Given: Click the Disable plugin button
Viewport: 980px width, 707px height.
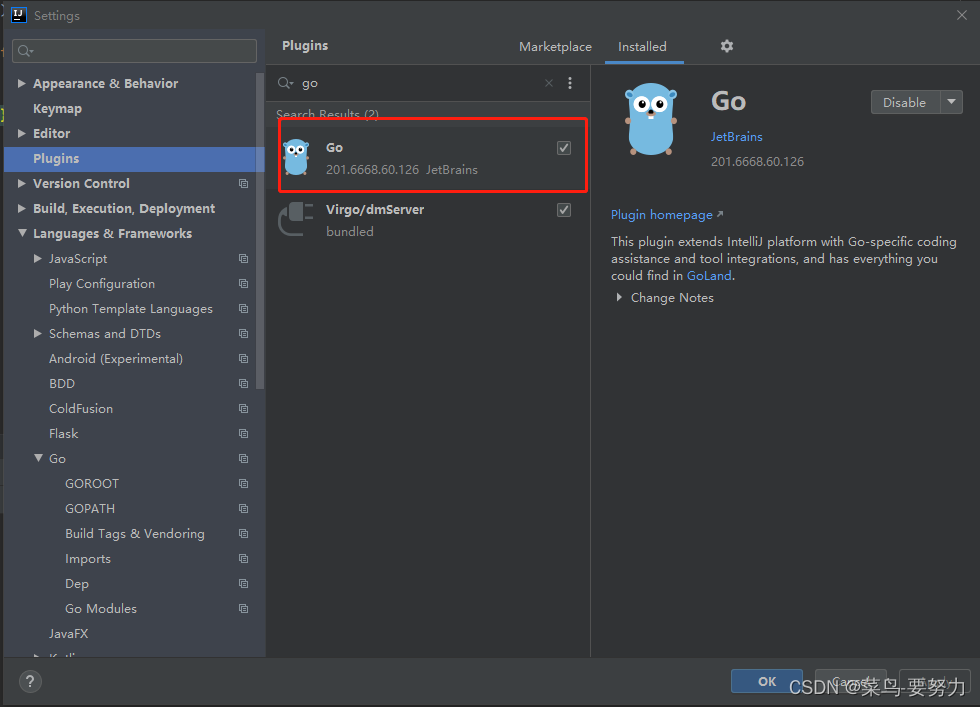Looking at the screenshot, I should point(905,102).
